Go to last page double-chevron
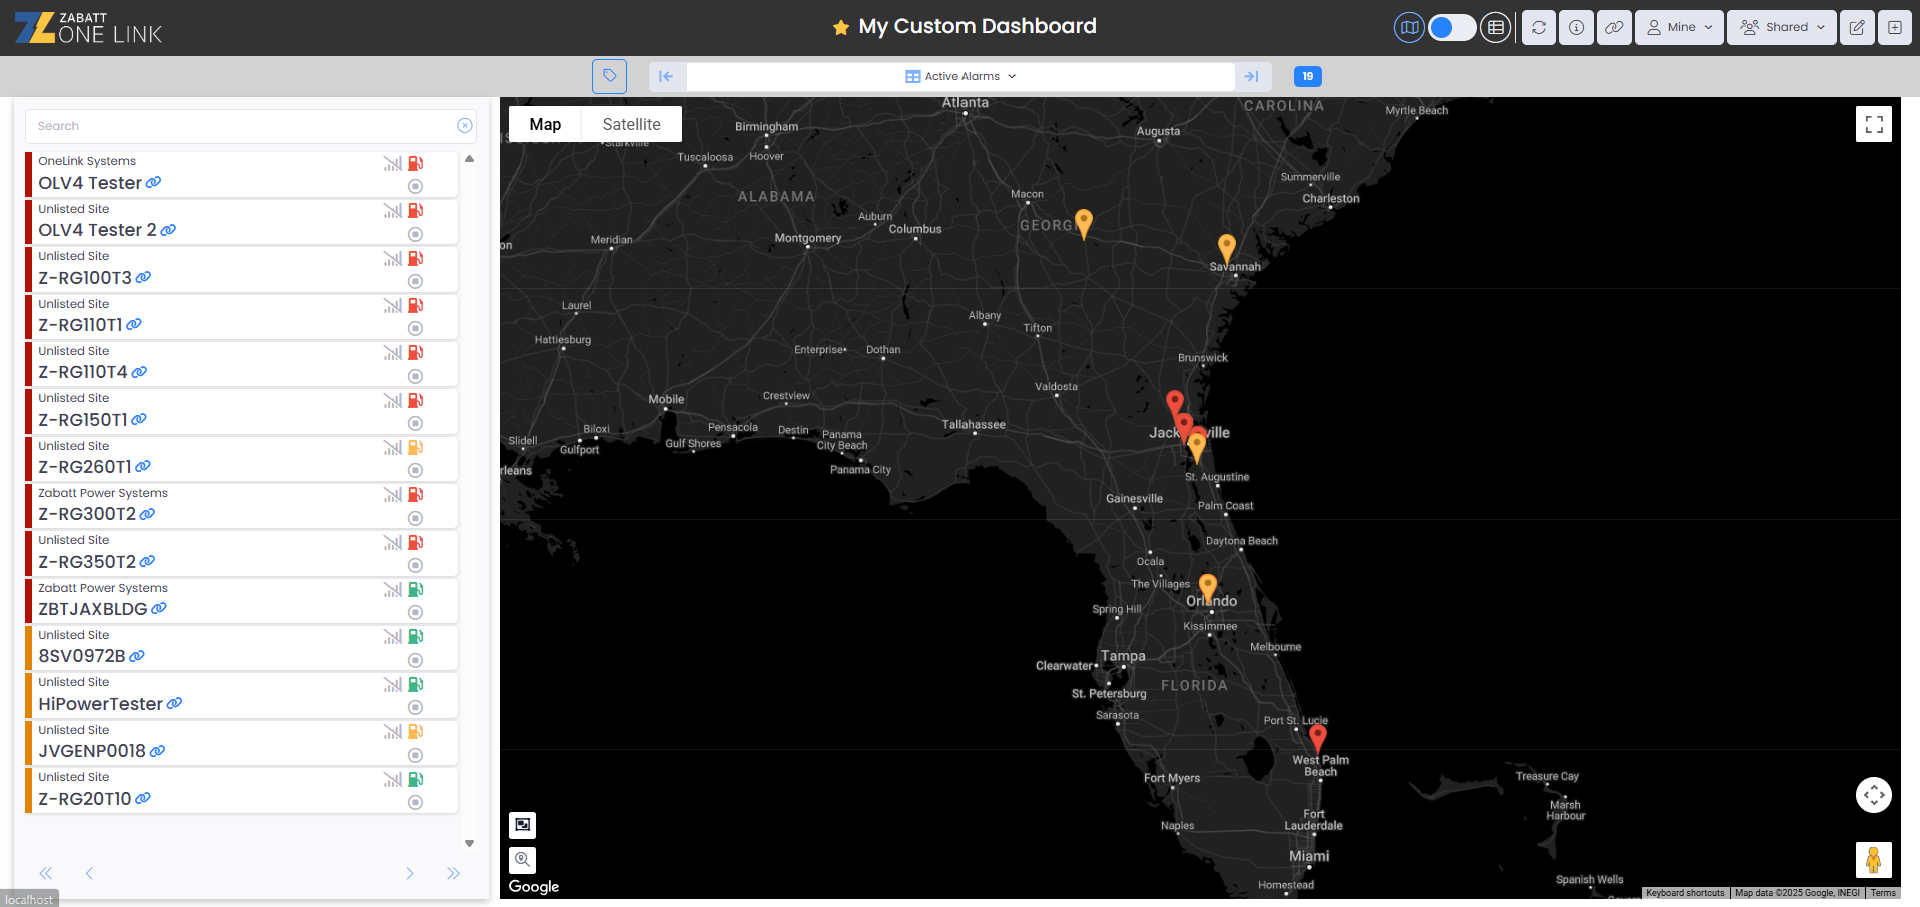 point(453,873)
